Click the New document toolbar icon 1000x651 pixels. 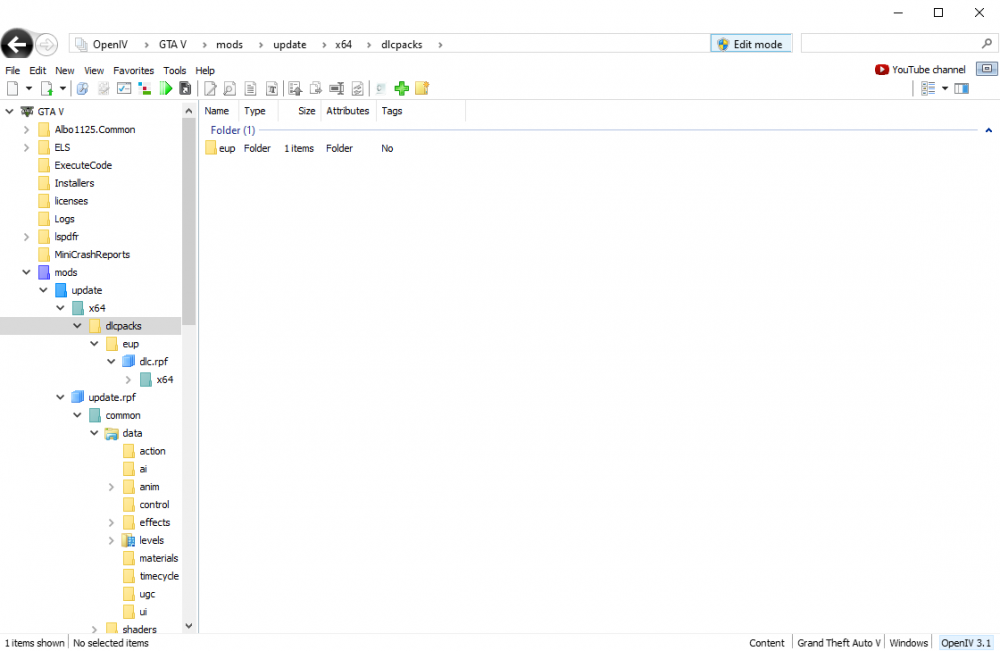tap(12, 89)
